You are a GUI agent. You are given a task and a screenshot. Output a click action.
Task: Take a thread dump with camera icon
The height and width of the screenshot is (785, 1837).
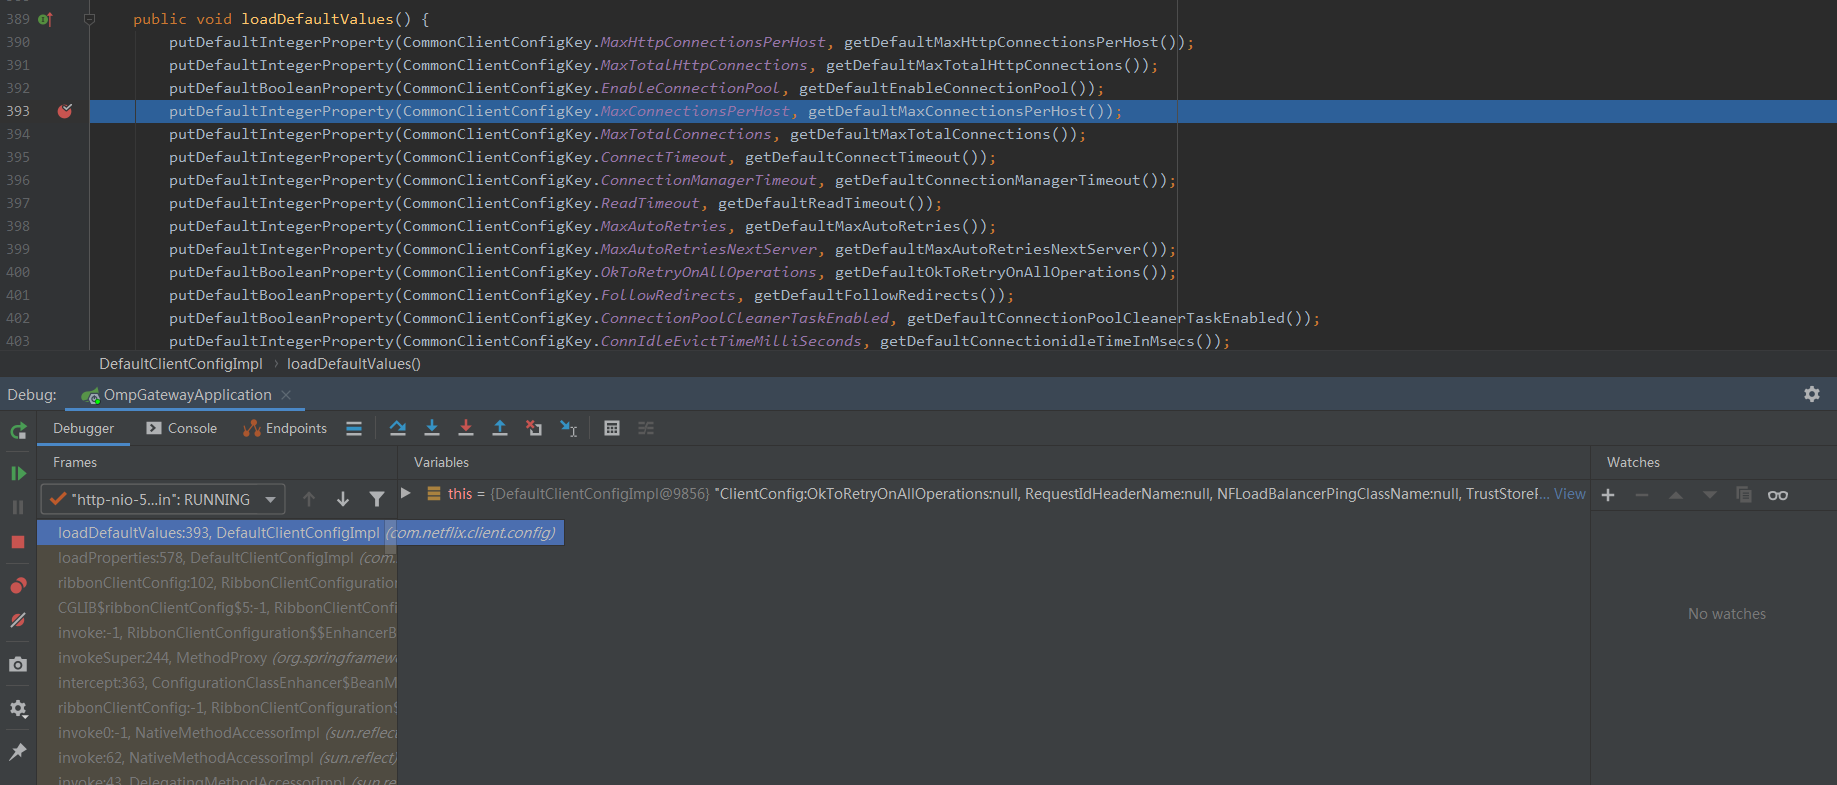(18, 664)
